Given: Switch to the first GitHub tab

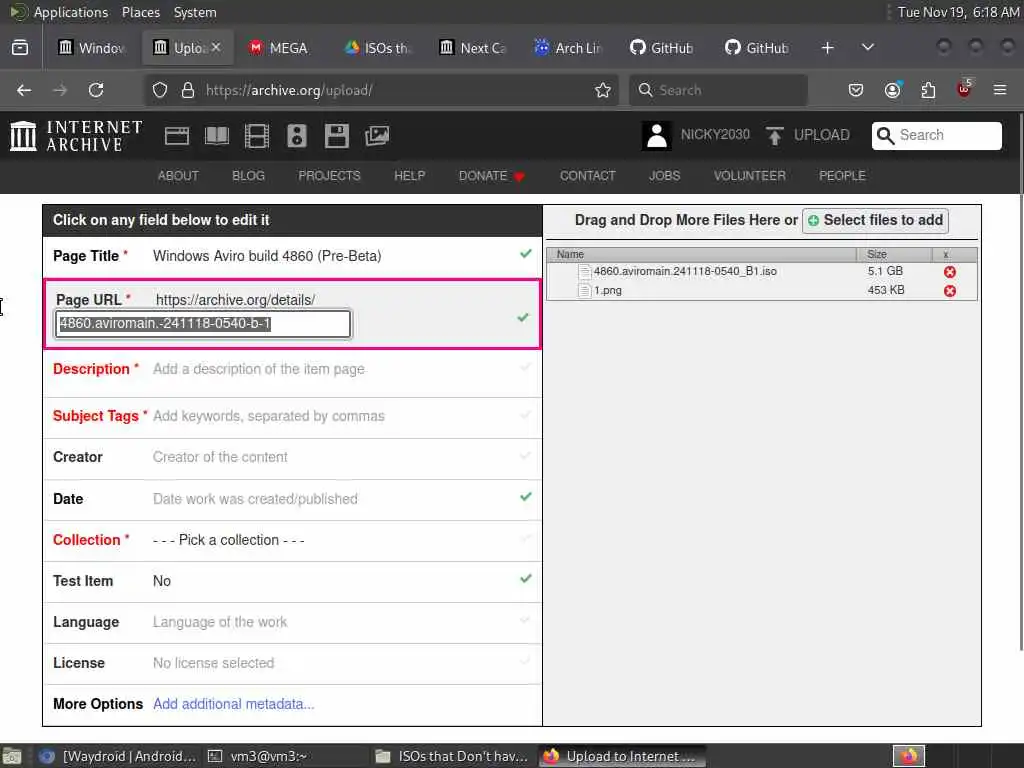Looking at the screenshot, I should coord(662,48).
